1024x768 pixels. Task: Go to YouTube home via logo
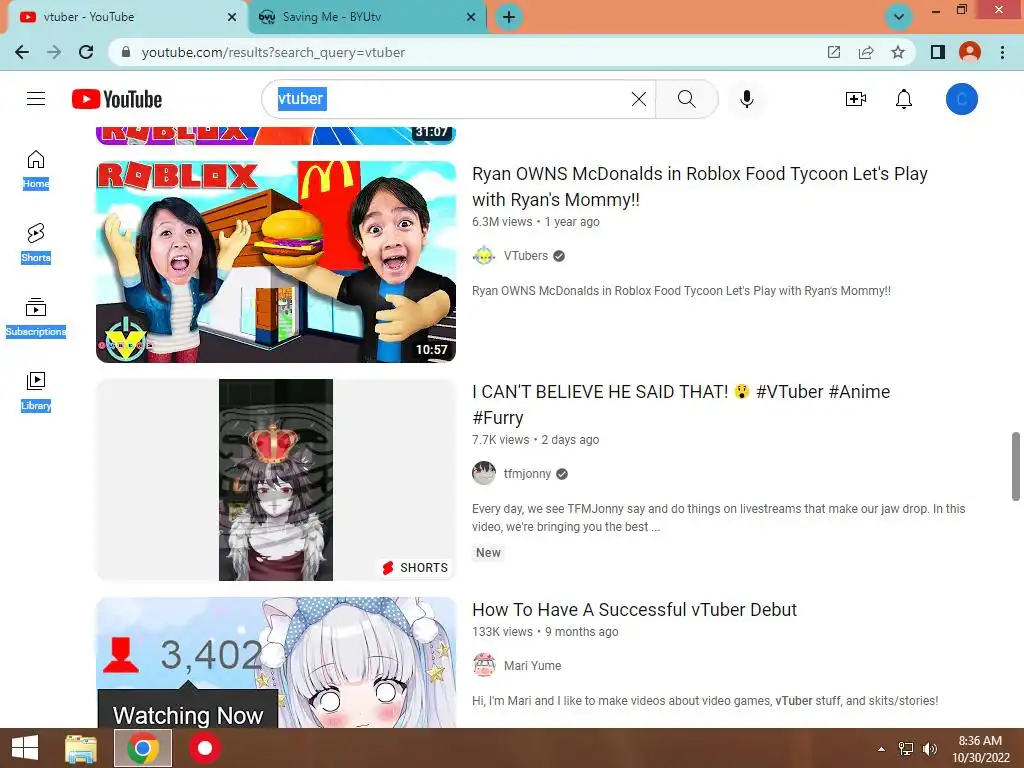[117, 99]
